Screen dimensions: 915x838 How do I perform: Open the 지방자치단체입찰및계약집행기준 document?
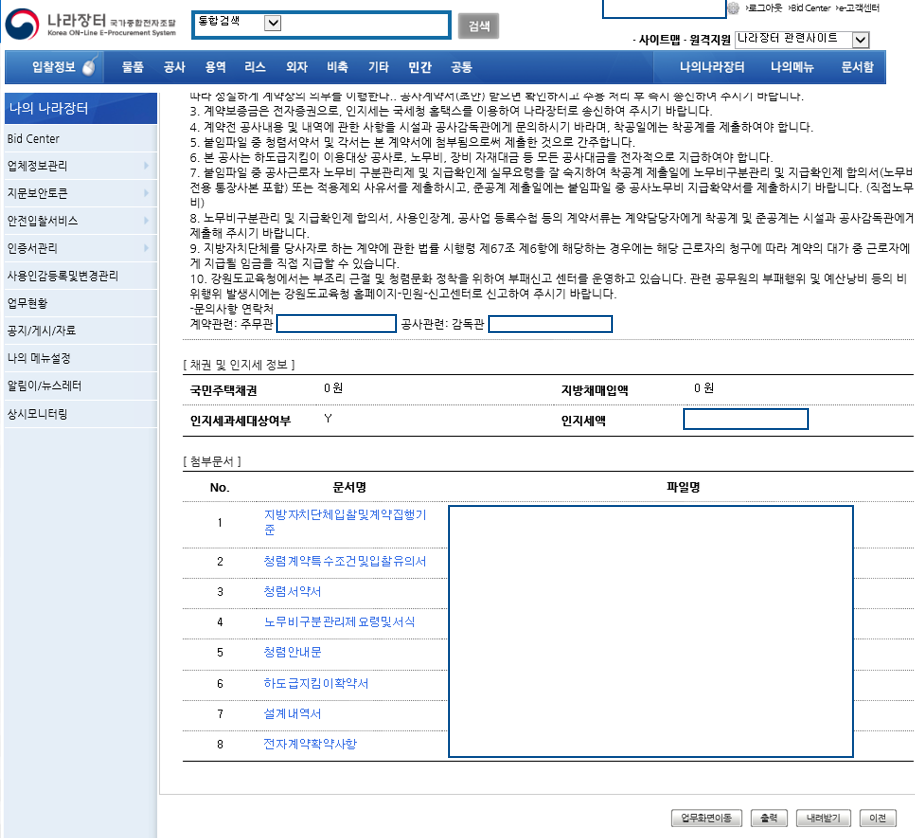345,522
